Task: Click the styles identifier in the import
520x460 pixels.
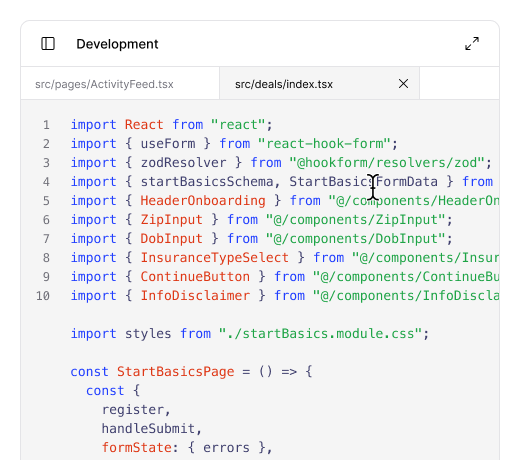Action: [148, 334]
